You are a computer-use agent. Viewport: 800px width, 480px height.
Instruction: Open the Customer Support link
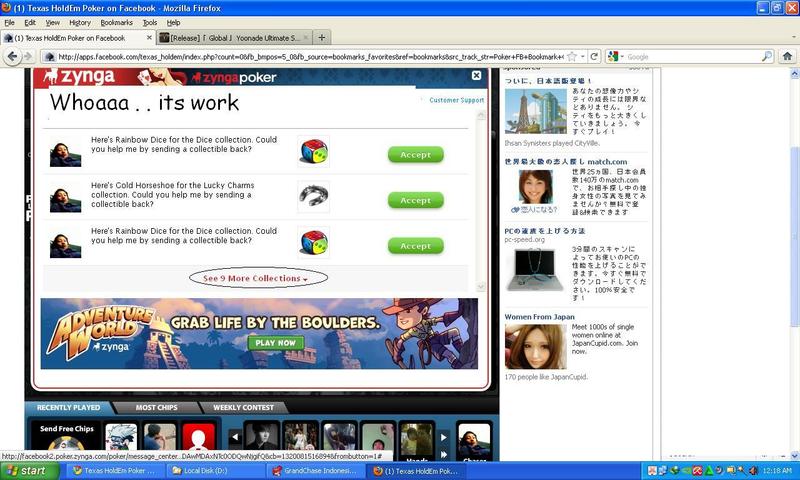(456, 100)
